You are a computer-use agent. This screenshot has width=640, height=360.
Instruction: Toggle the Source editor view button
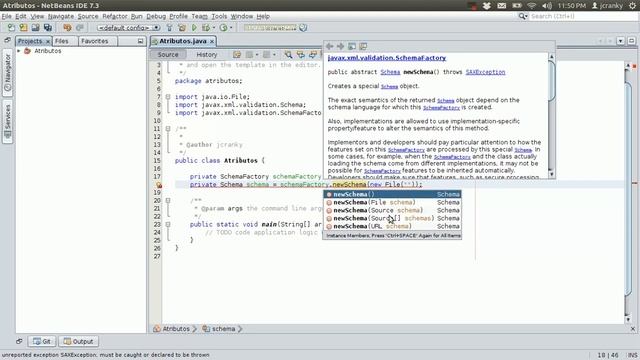(x=168, y=54)
